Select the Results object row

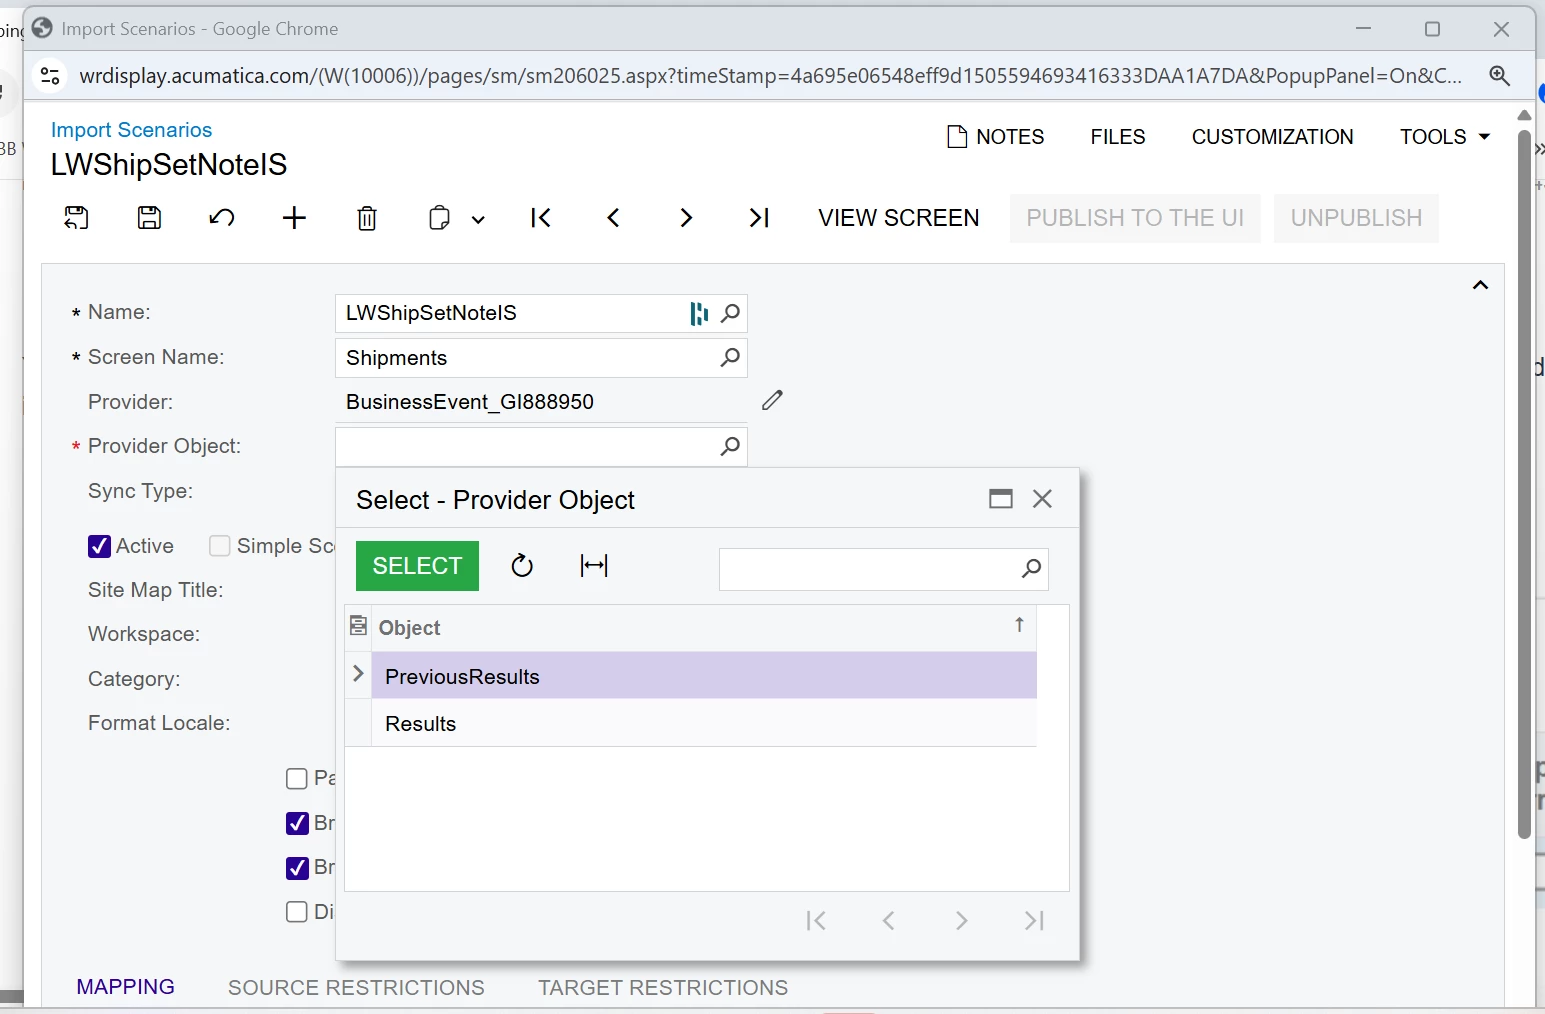704,723
